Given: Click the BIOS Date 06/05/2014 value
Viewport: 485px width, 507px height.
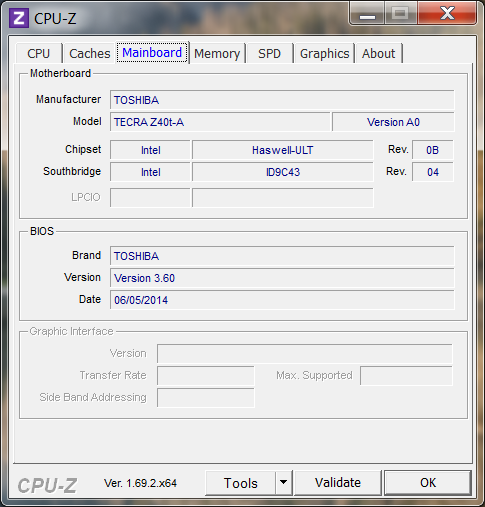Looking at the screenshot, I should pos(282,300).
